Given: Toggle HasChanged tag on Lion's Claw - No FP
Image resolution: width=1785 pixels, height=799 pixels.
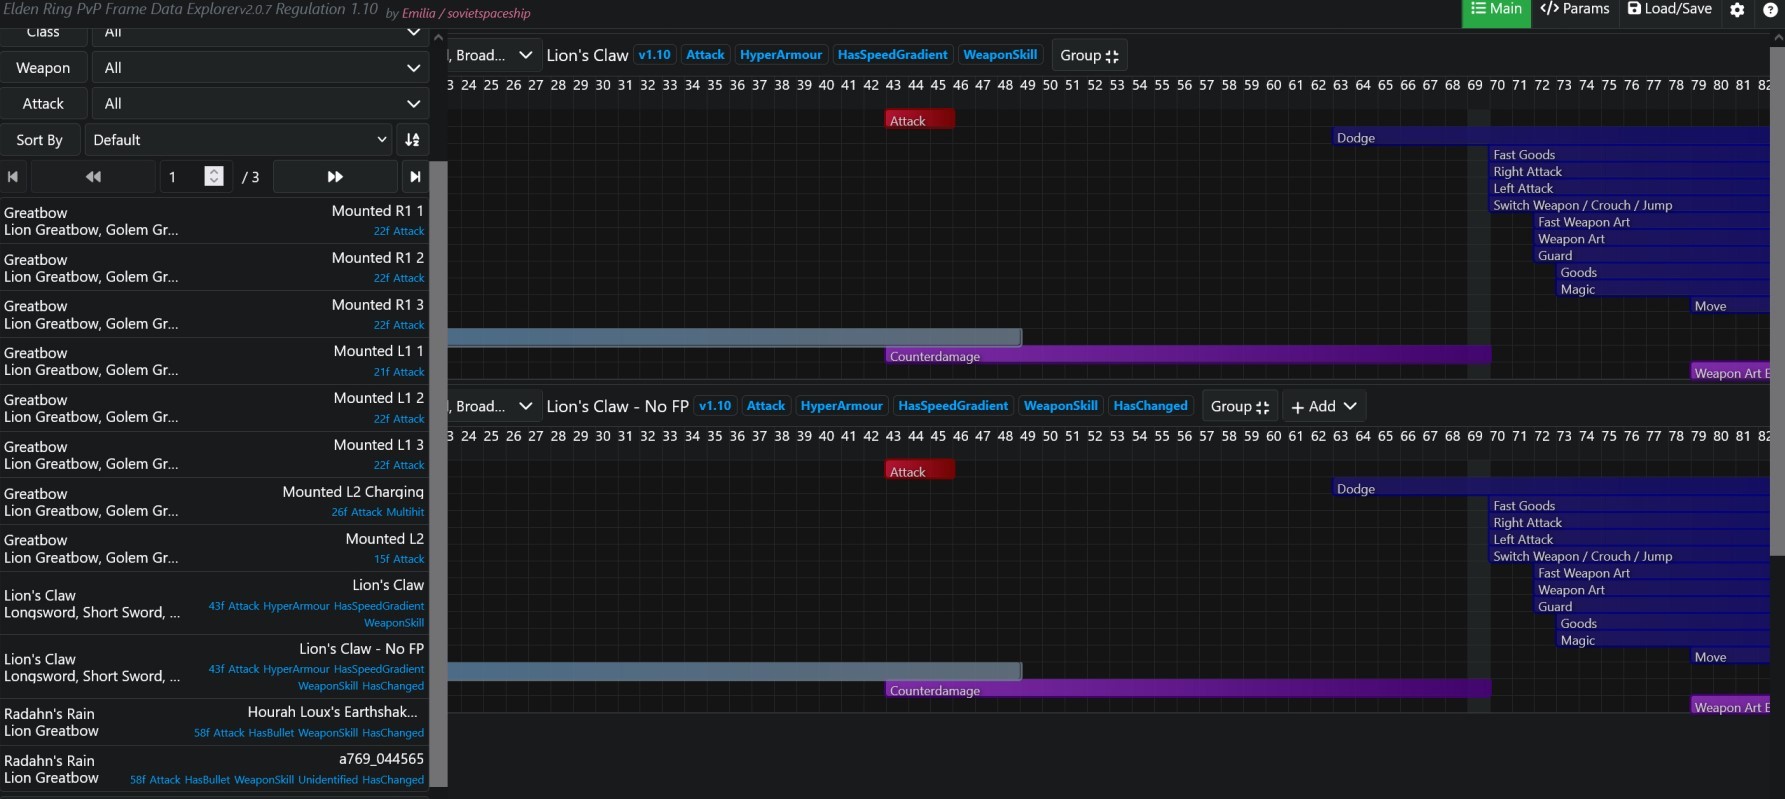Looking at the screenshot, I should [x=1150, y=406].
